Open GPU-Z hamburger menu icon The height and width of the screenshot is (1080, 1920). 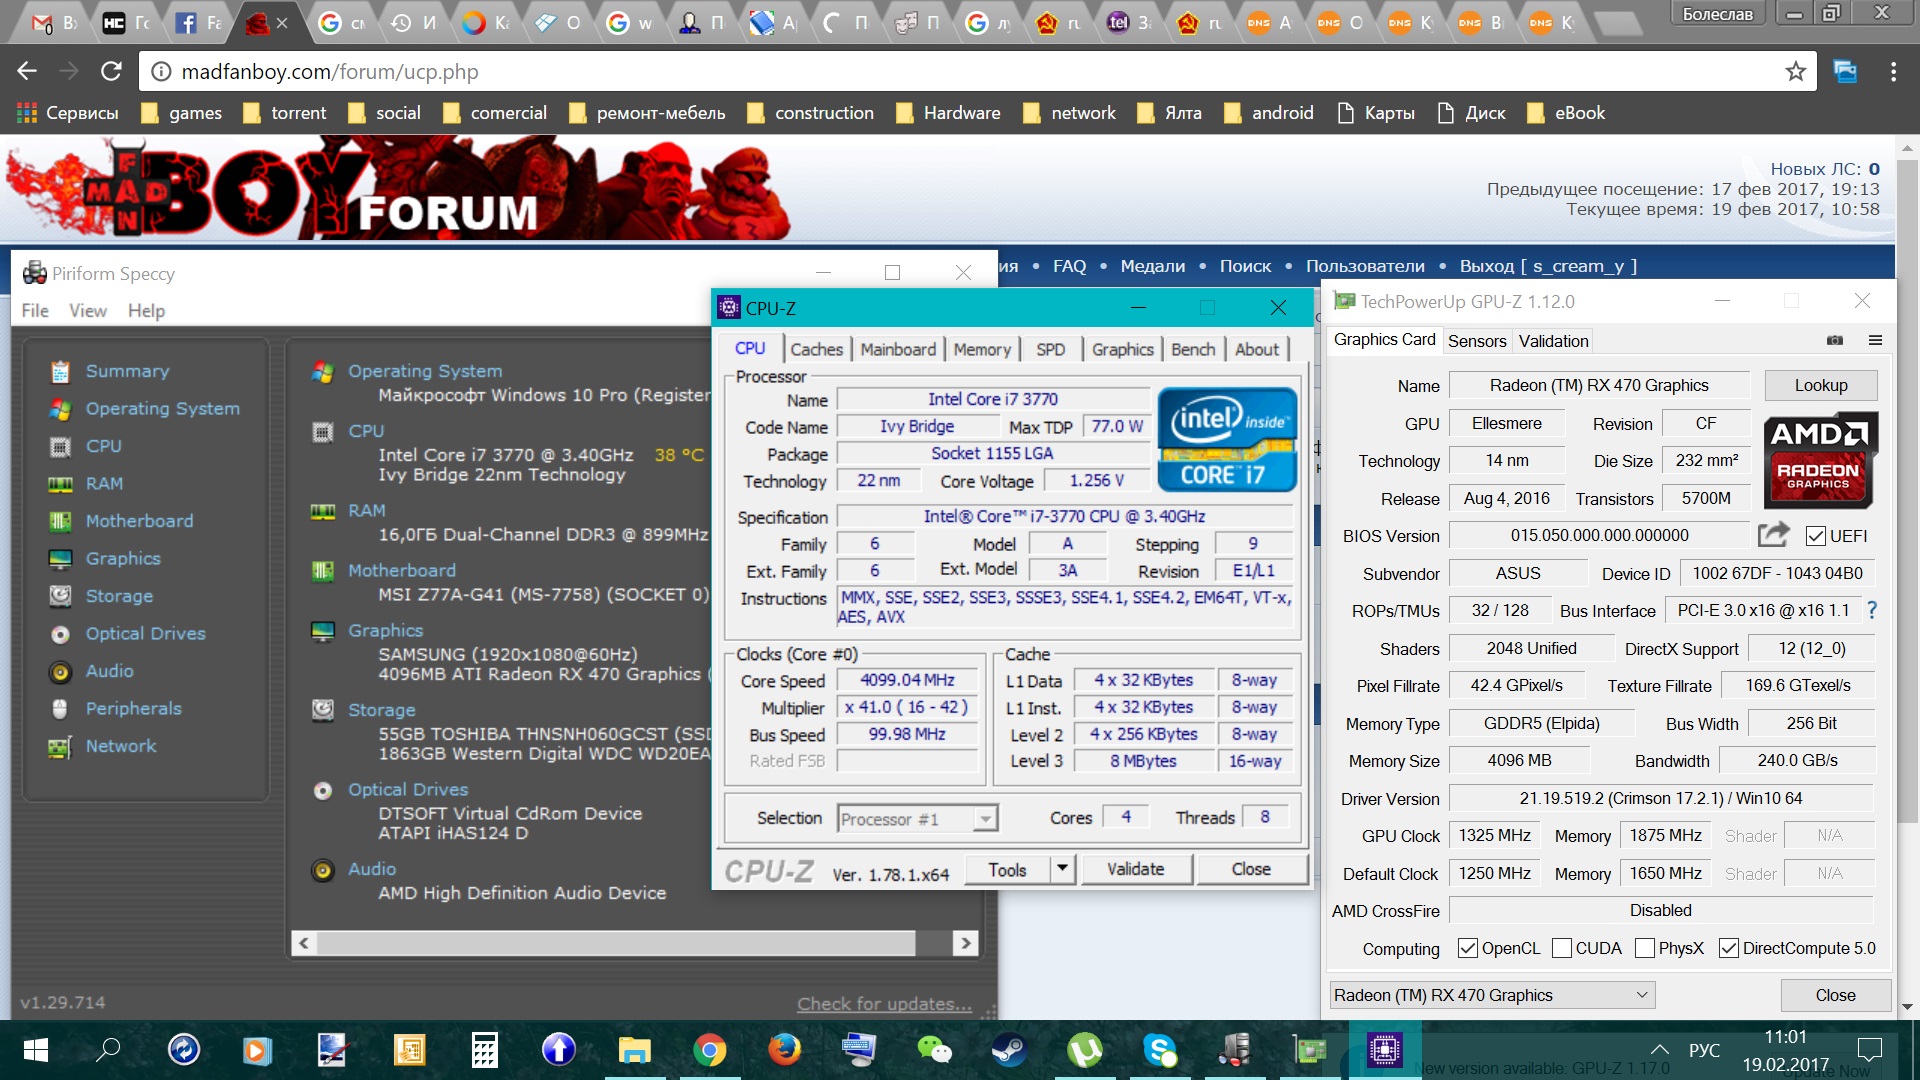1875,340
